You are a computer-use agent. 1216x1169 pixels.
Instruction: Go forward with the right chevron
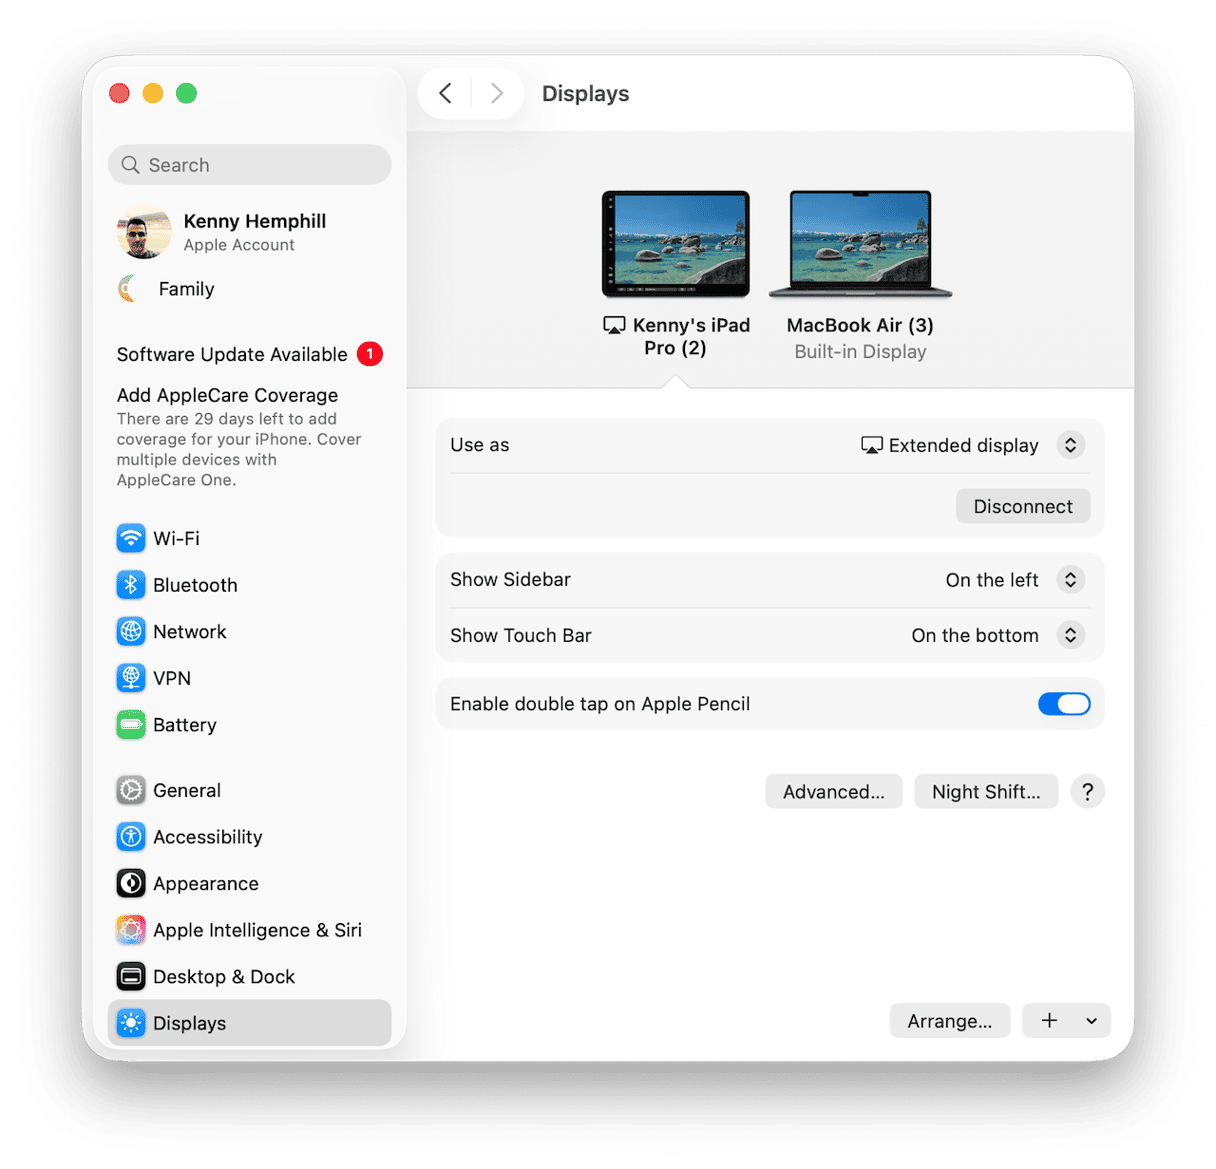(497, 93)
